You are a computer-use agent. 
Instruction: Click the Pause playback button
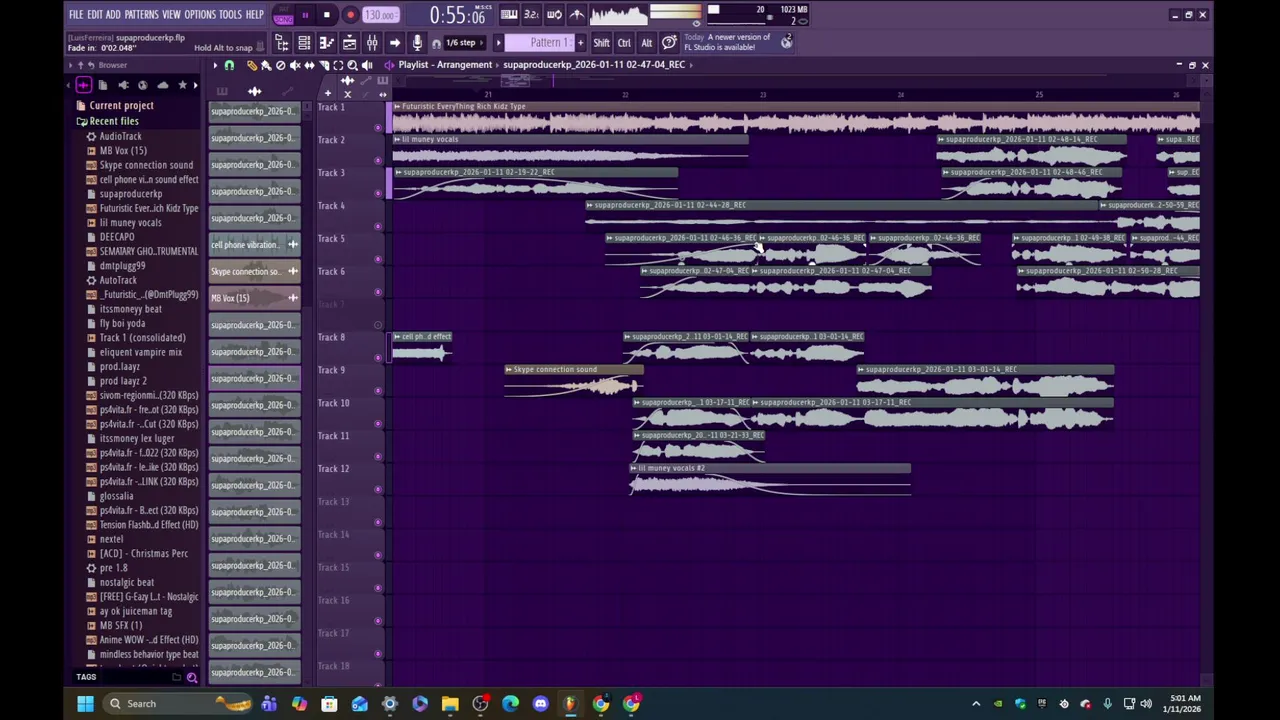coord(305,15)
